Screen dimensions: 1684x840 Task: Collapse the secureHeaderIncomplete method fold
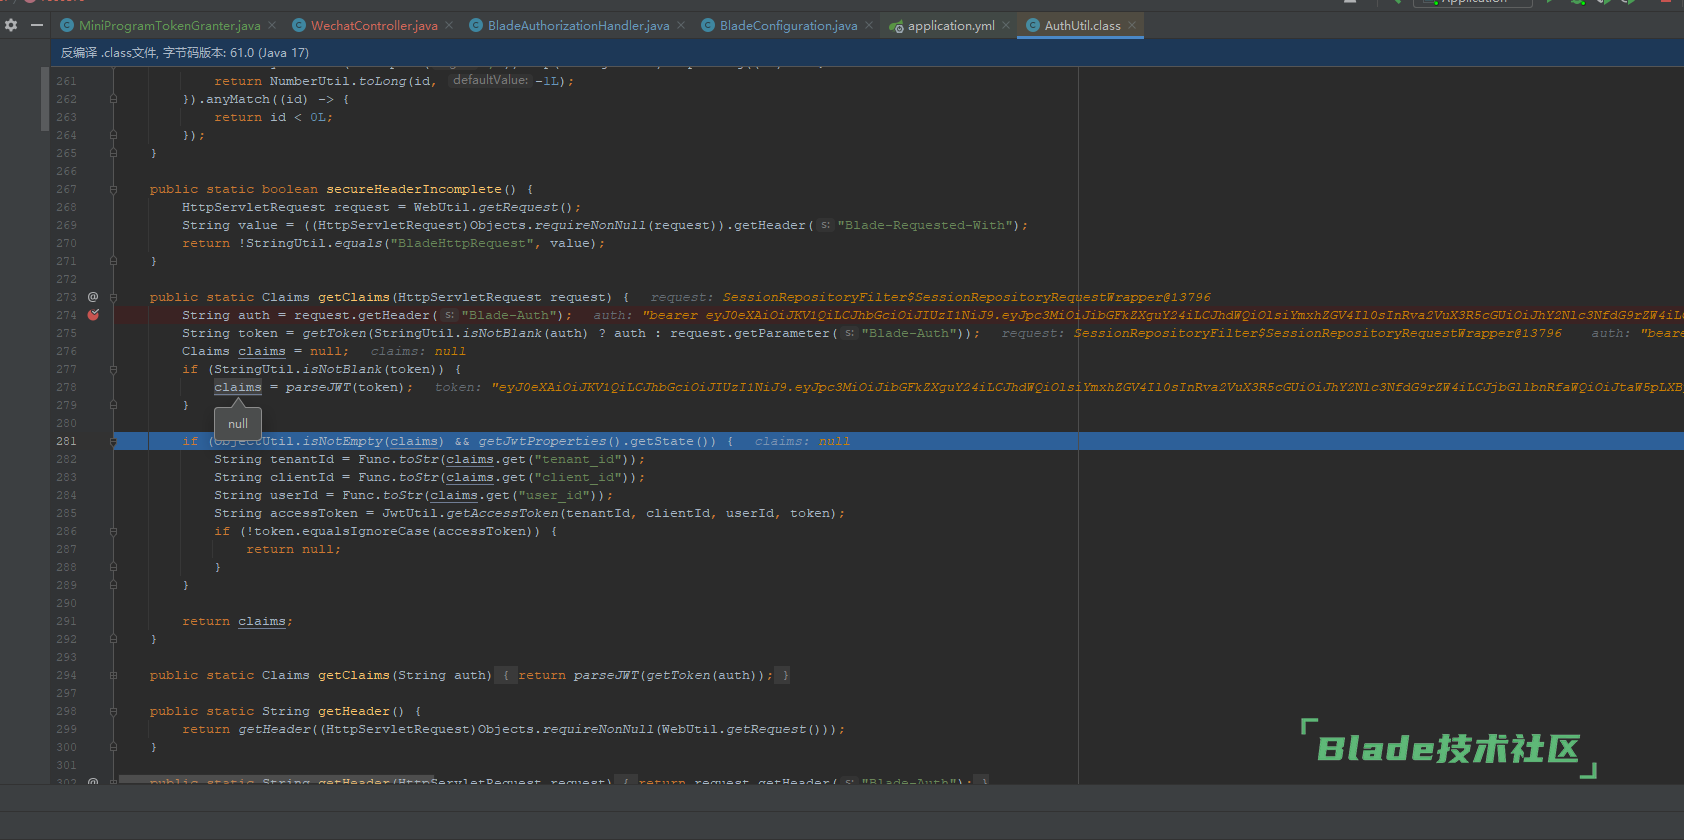pos(113,189)
